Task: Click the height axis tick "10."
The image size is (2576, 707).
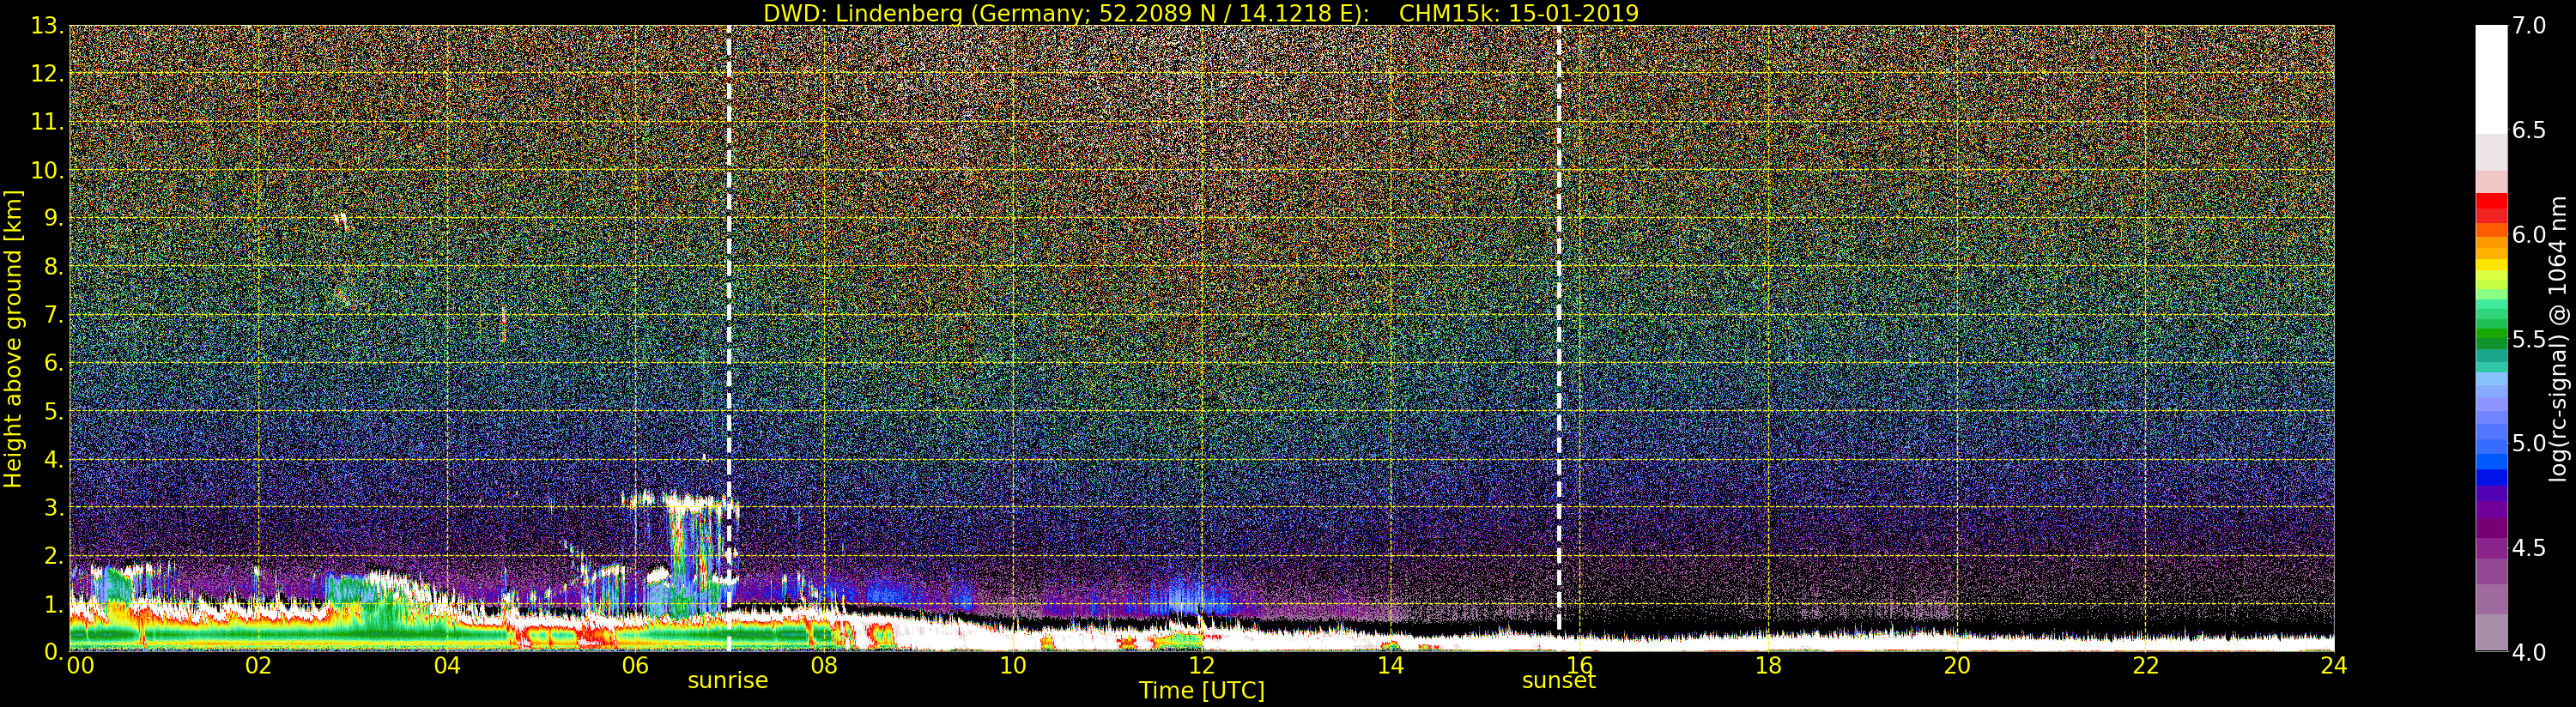Action: pyautogui.click(x=47, y=170)
